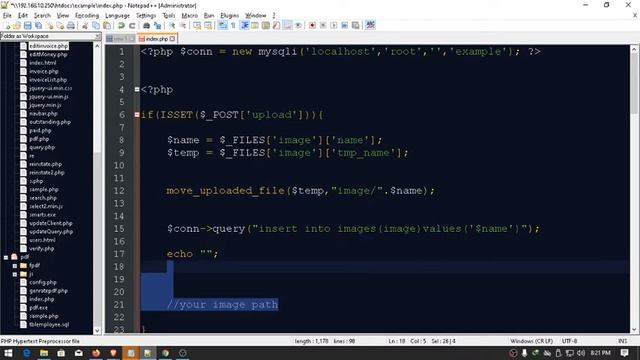Screen dimensions: 640x360
Task: Click the Replace toolbar icon
Action: click(x=157, y=25)
